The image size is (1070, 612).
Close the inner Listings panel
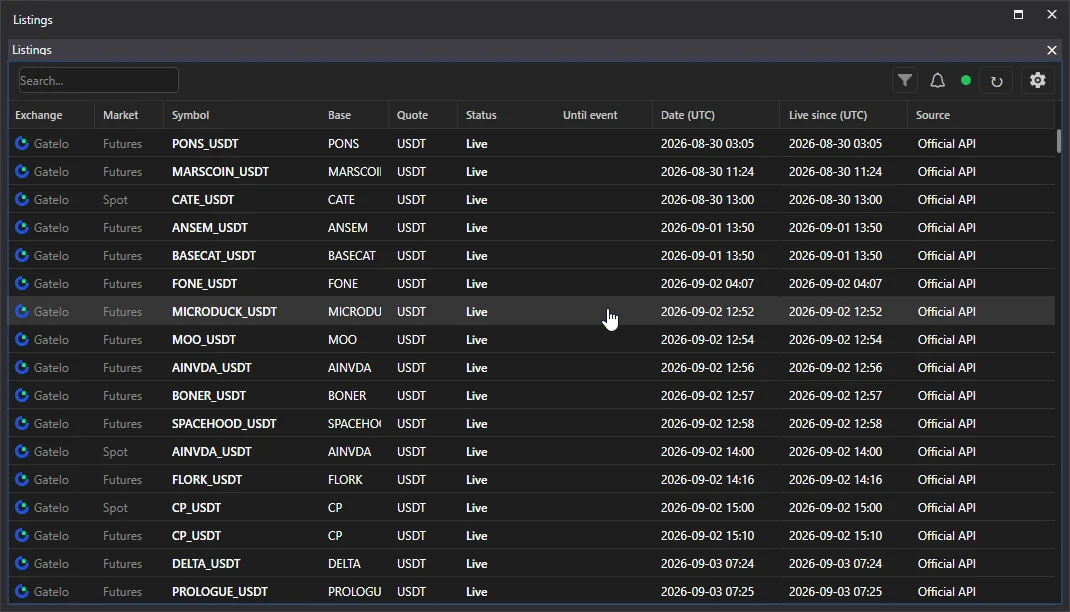[1052, 50]
